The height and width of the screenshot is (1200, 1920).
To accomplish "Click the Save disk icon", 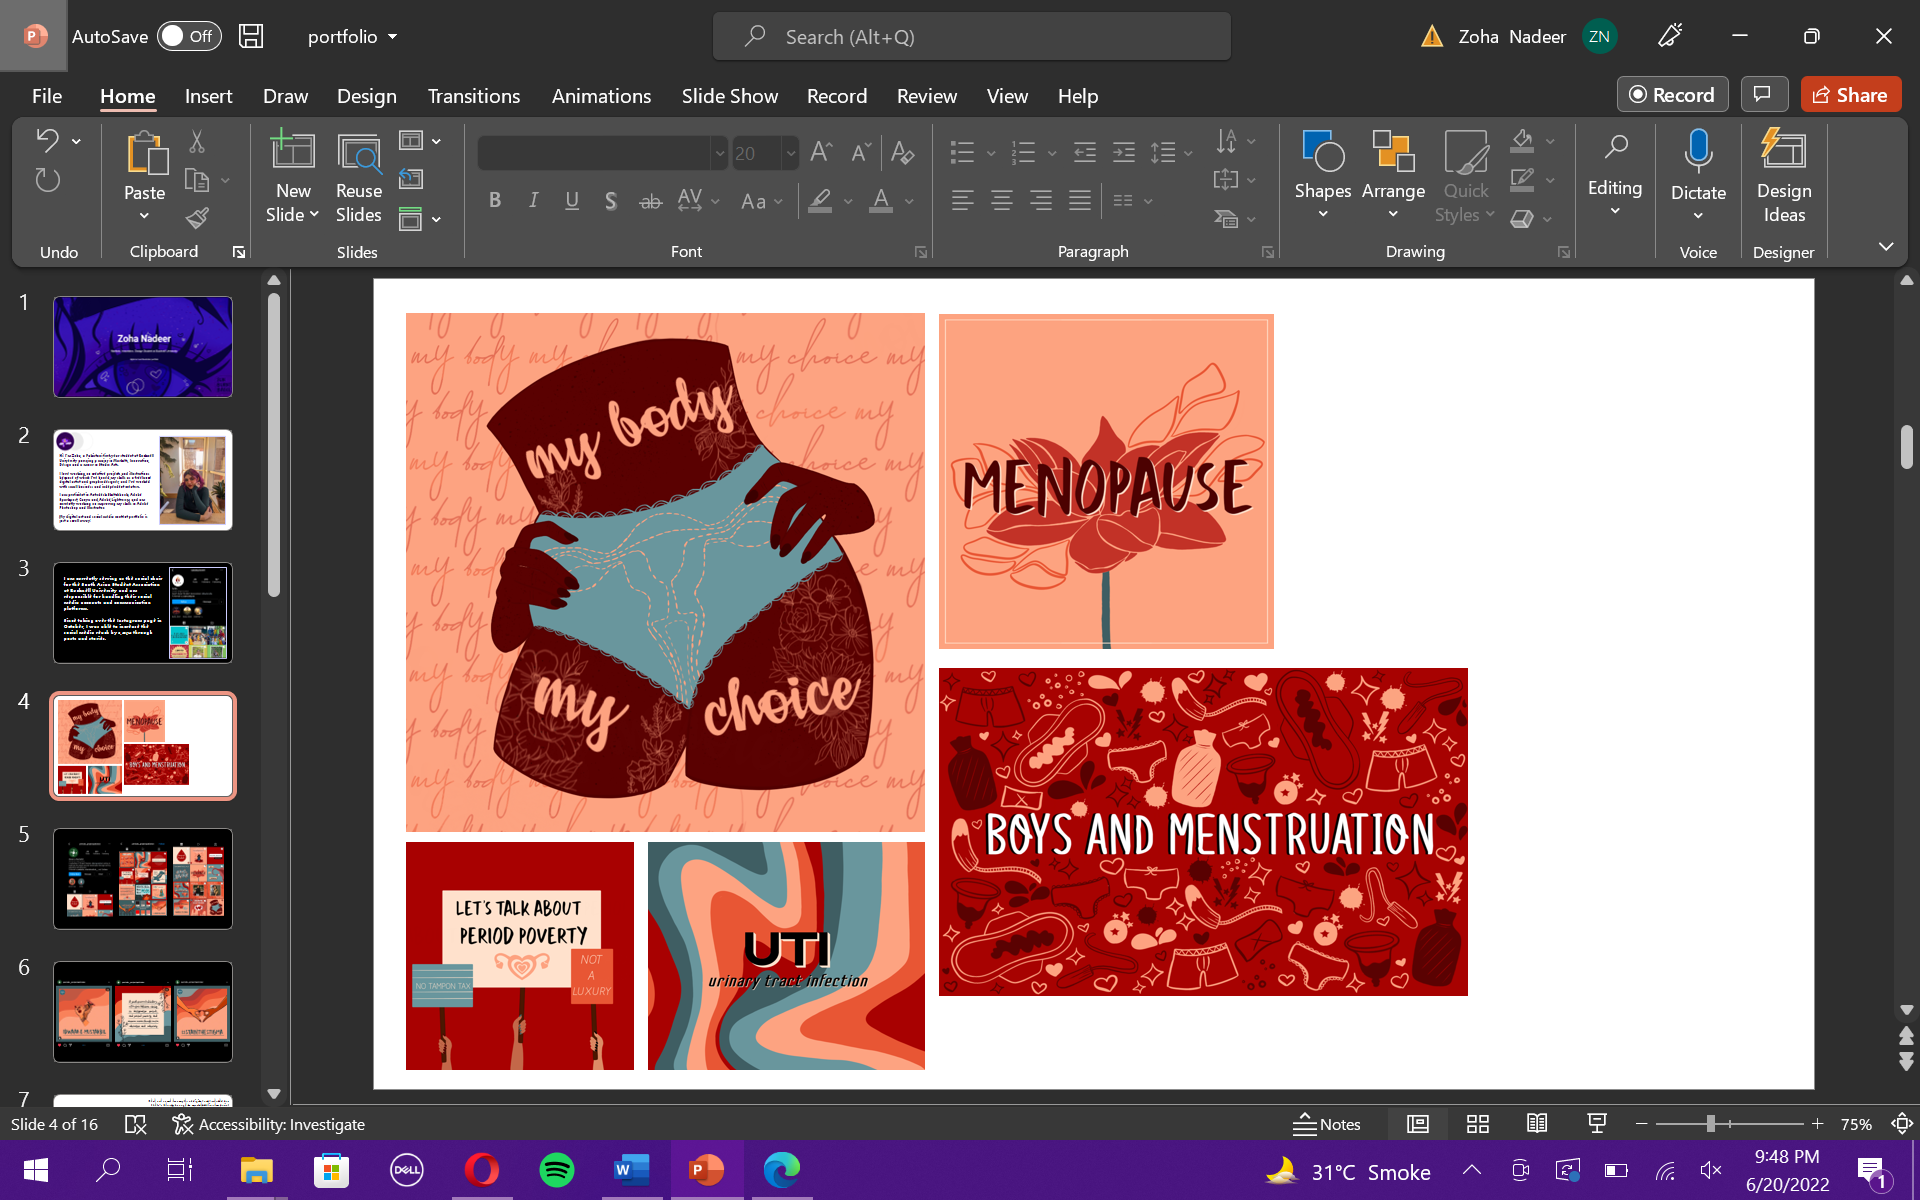I will pyautogui.click(x=251, y=37).
